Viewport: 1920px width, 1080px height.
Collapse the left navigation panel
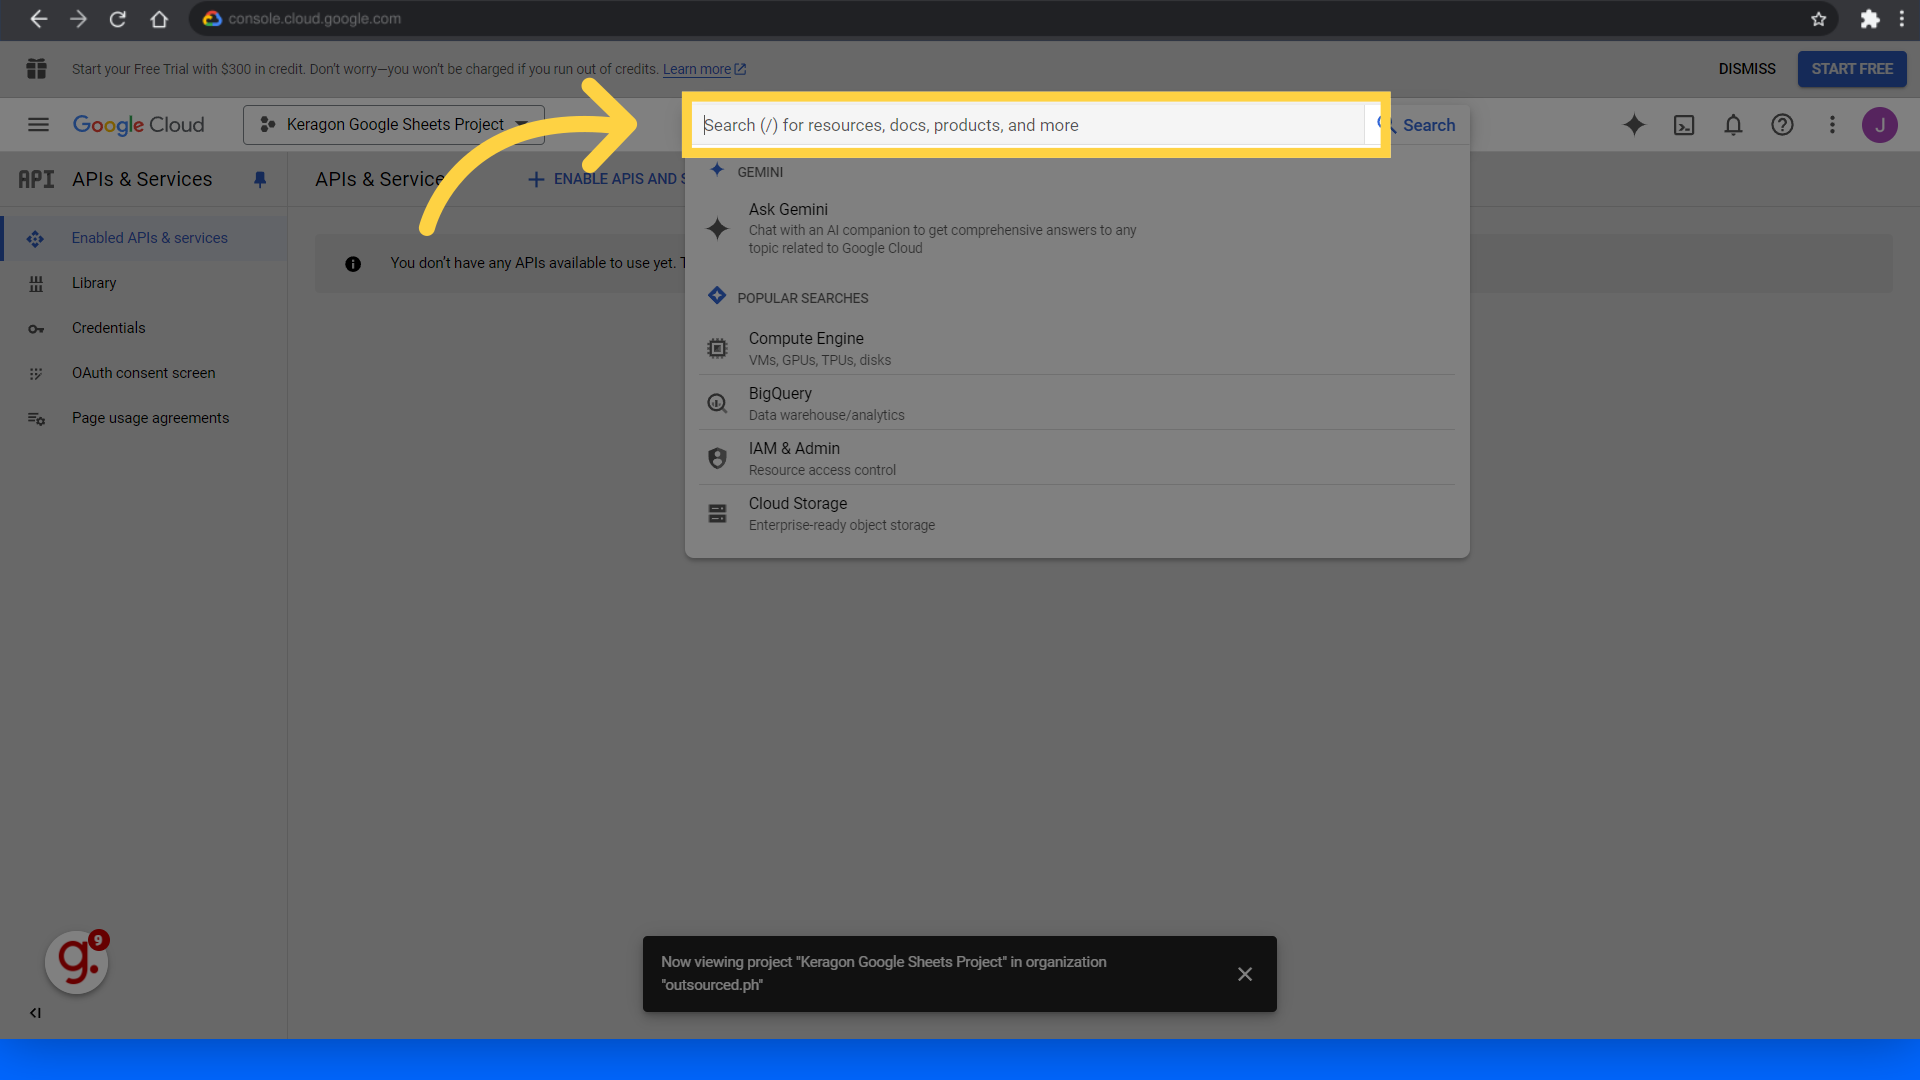pyautogui.click(x=35, y=1013)
